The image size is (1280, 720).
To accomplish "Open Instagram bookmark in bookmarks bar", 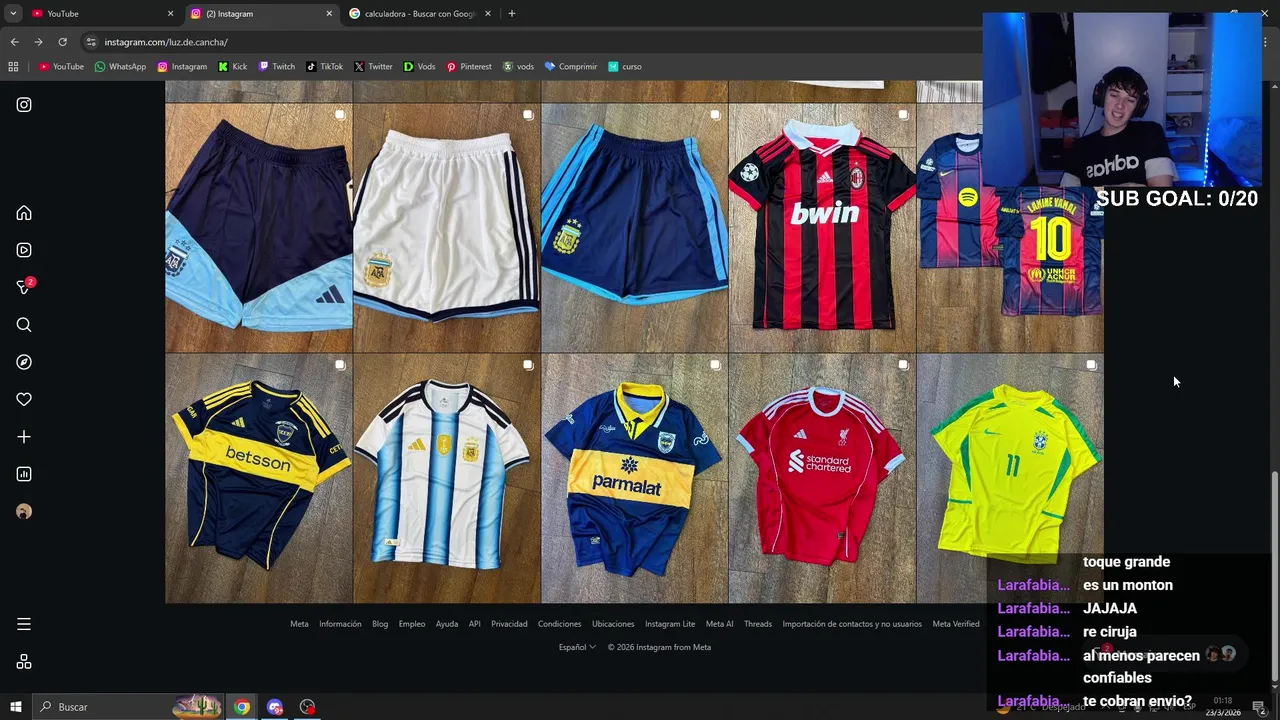I will pyautogui.click(x=182, y=67).
